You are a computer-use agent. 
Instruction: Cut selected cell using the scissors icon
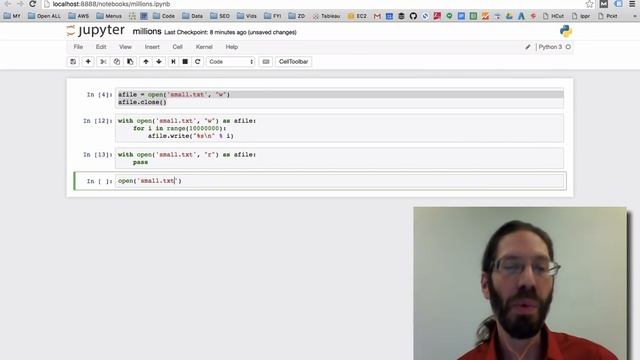click(x=103, y=62)
